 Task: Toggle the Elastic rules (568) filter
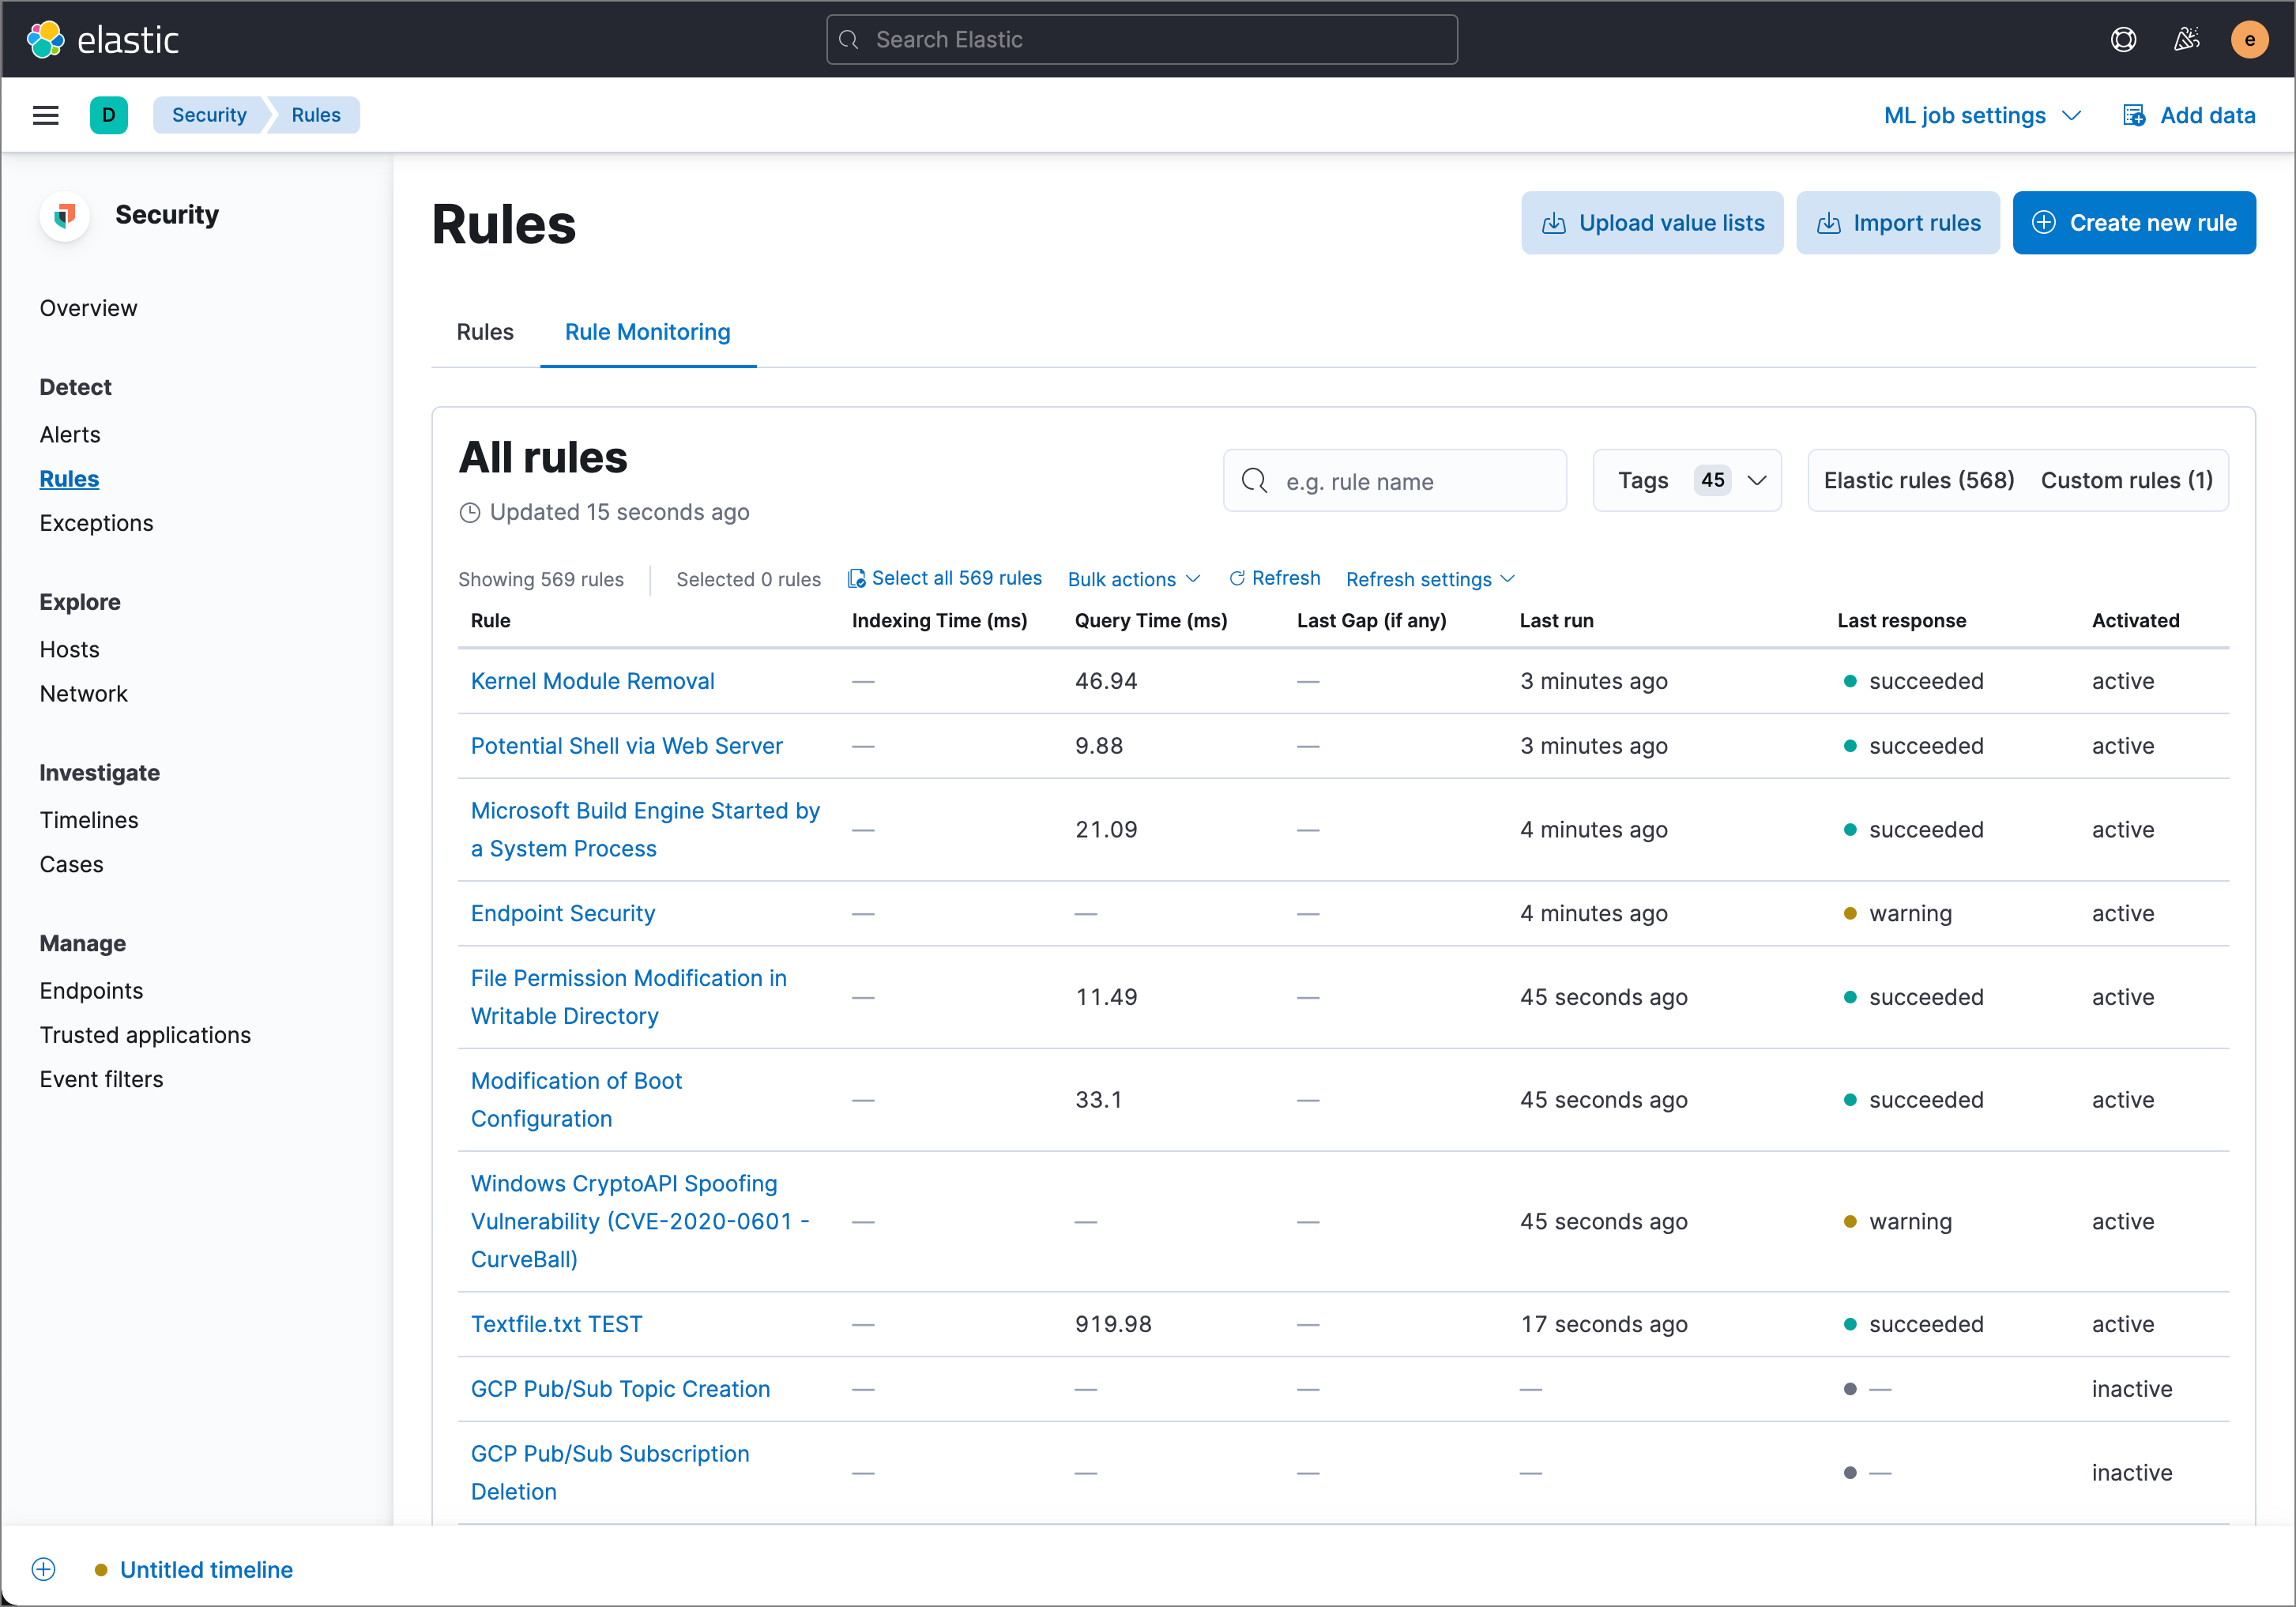(1918, 481)
